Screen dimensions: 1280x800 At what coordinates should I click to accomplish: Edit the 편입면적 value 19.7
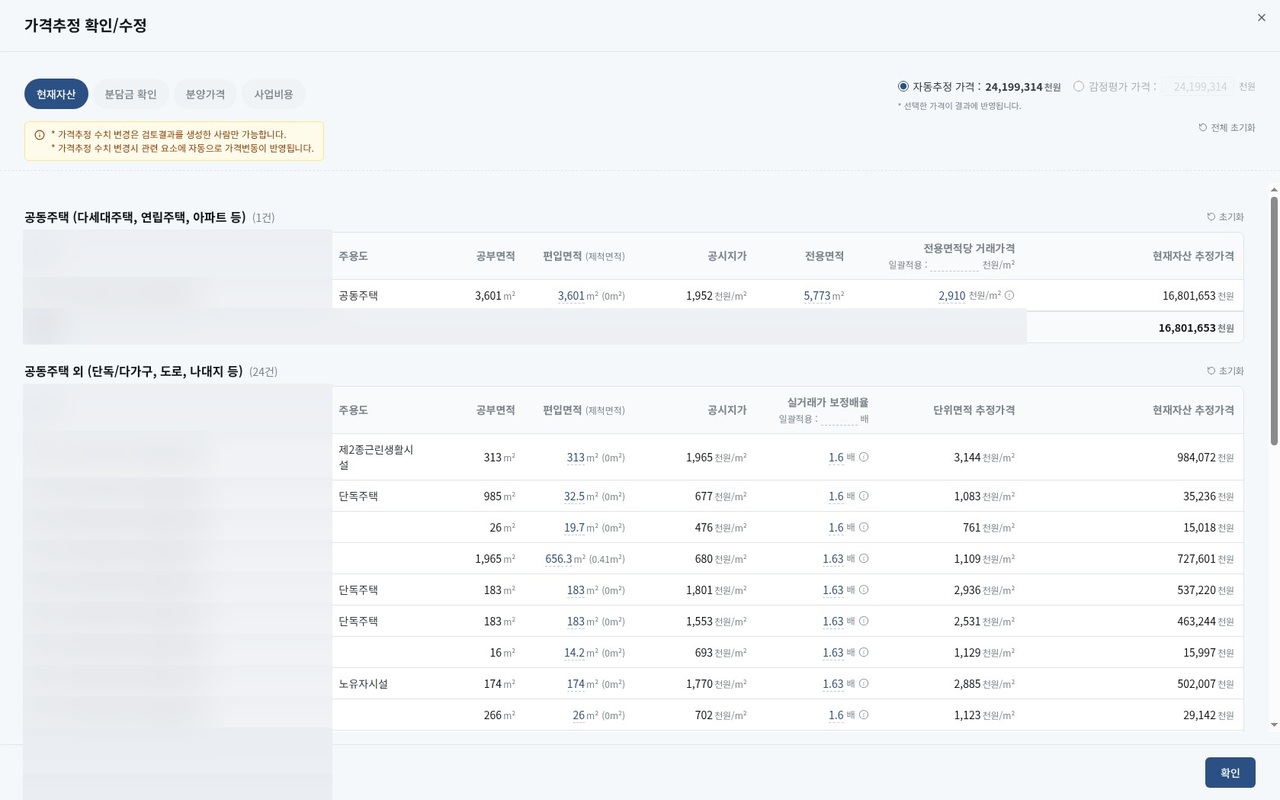pyautogui.click(x=574, y=528)
